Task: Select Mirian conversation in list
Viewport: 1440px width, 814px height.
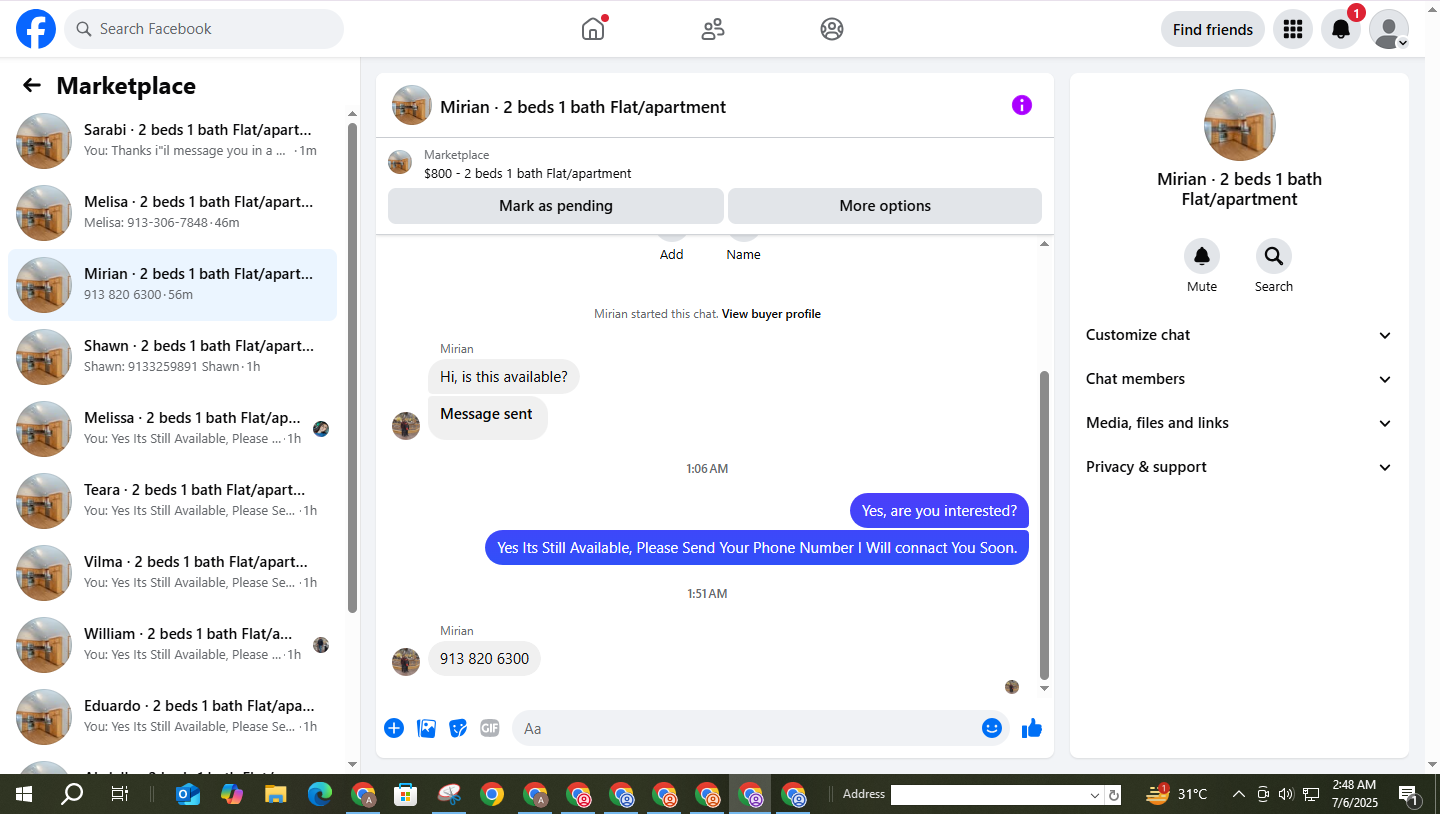Action: click(173, 285)
